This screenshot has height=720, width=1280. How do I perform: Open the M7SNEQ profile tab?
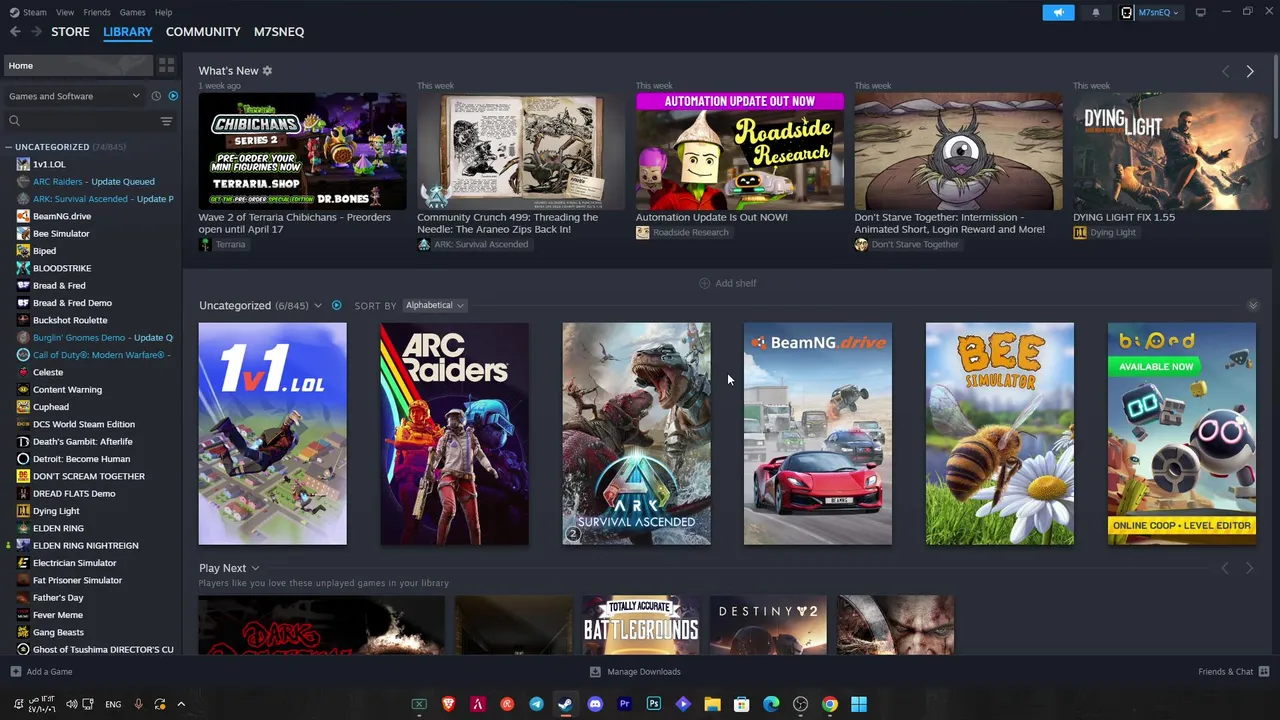(x=279, y=32)
